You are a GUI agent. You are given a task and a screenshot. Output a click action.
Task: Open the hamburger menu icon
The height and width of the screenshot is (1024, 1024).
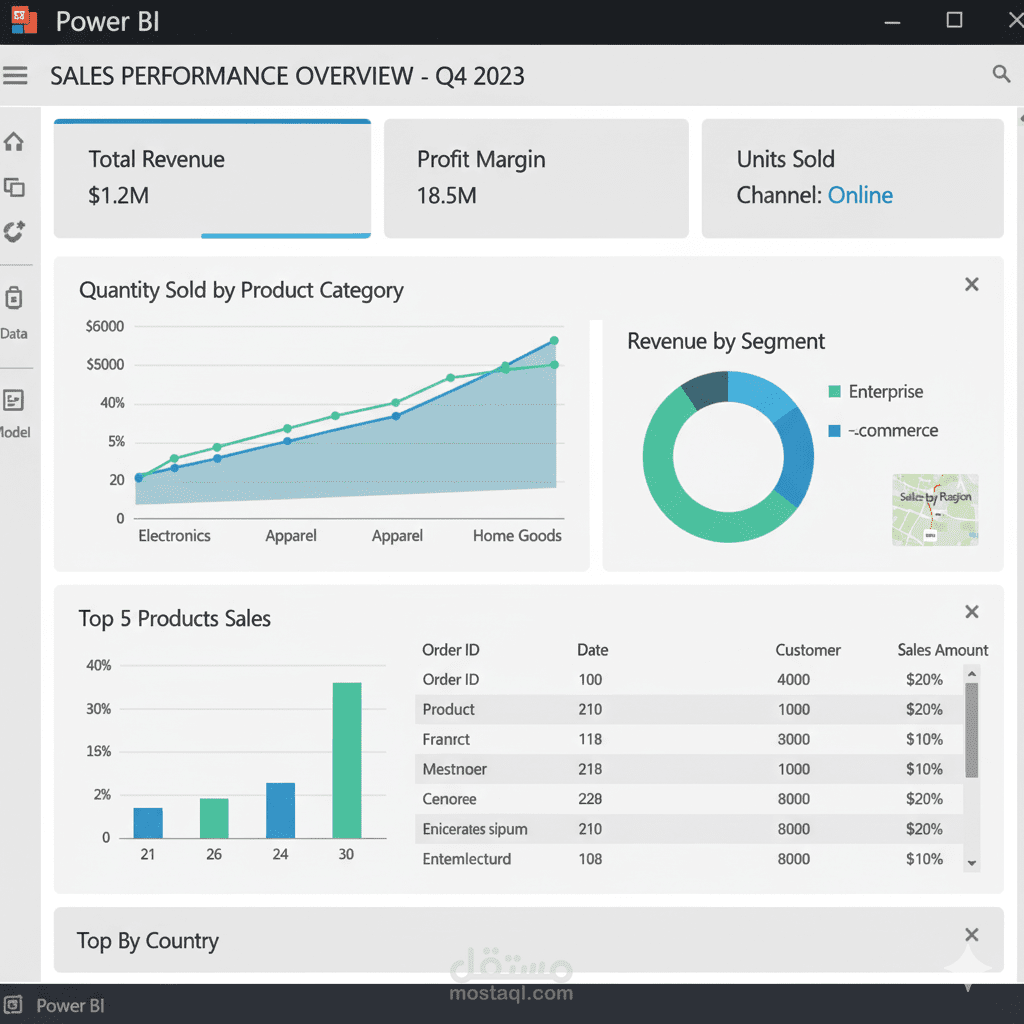click(15, 76)
